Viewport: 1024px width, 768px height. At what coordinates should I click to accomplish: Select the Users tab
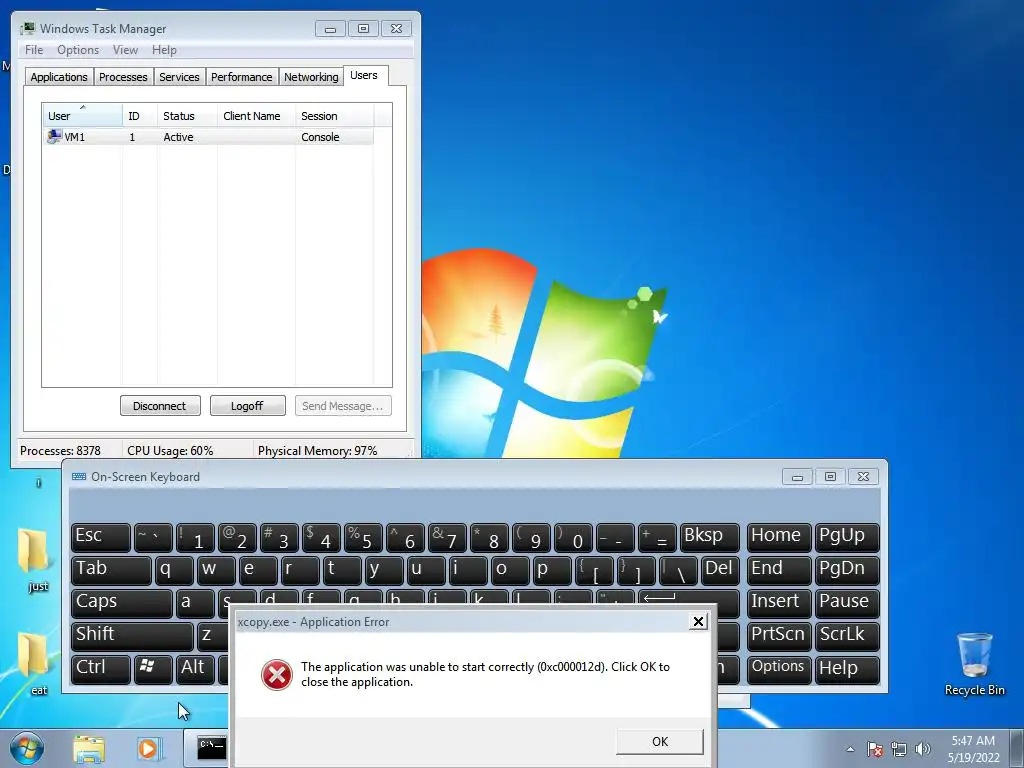click(364, 76)
